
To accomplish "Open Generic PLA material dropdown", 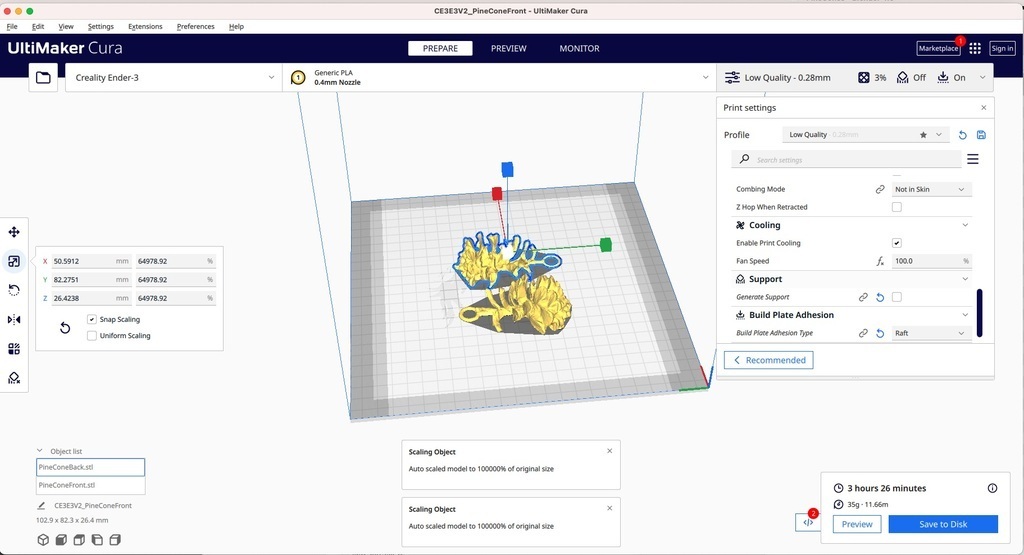I will [x=500, y=78].
